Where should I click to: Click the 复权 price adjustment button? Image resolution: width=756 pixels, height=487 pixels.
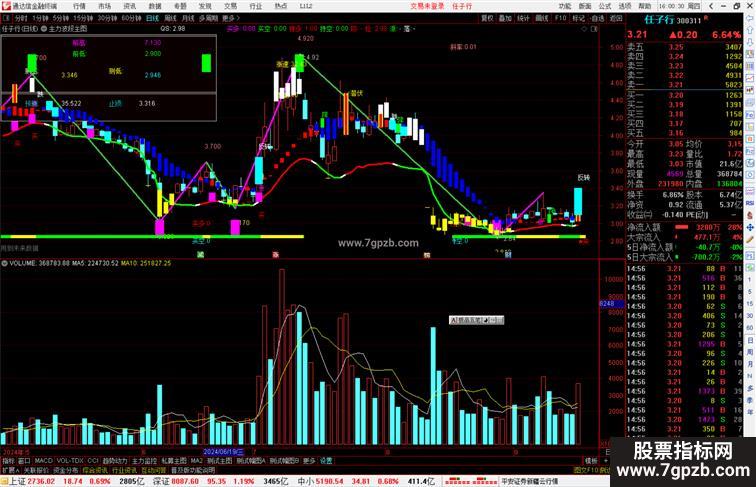(x=487, y=18)
